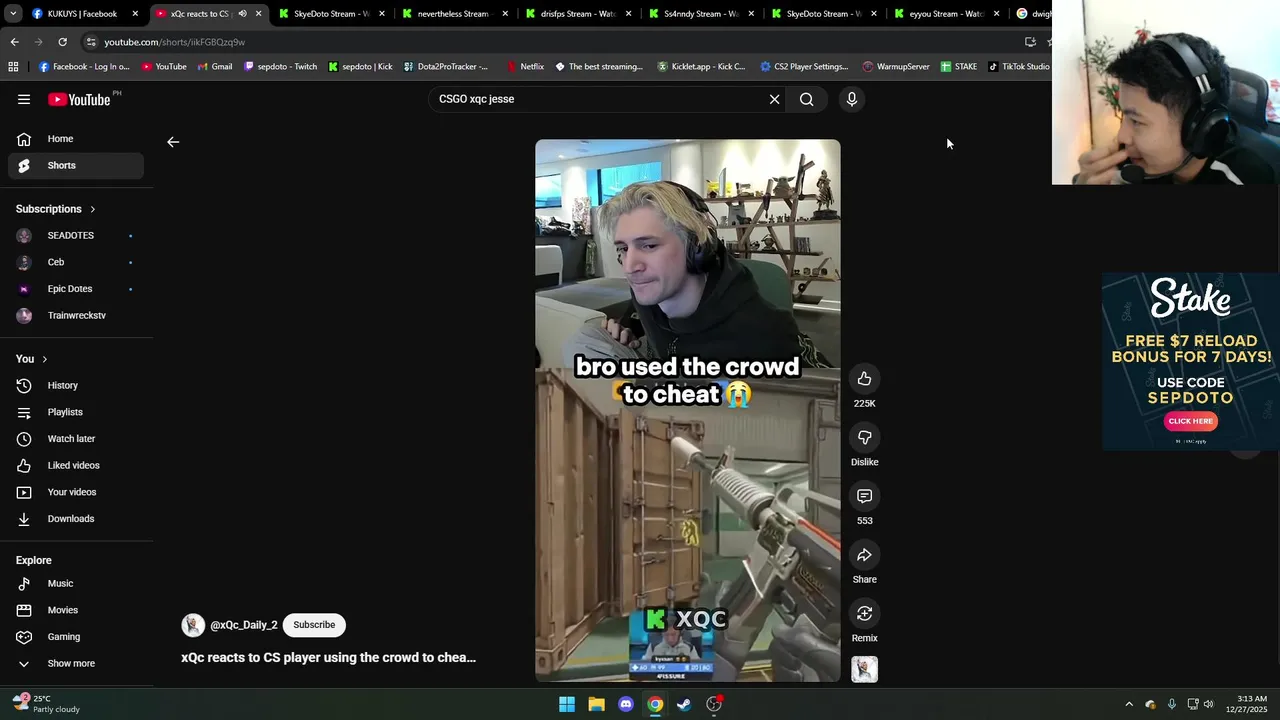This screenshot has height=720, width=1280.
Task: Open the TikTok Studio bookmark
Action: tap(1019, 66)
